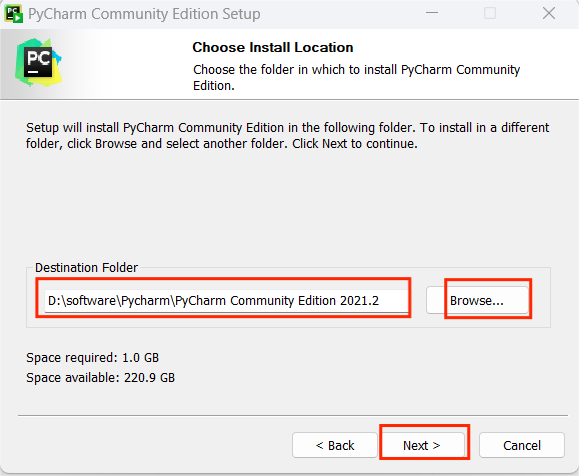Click the Space available: 220.9 GB text
Viewport: 579px width, 476px height.
coord(100,377)
